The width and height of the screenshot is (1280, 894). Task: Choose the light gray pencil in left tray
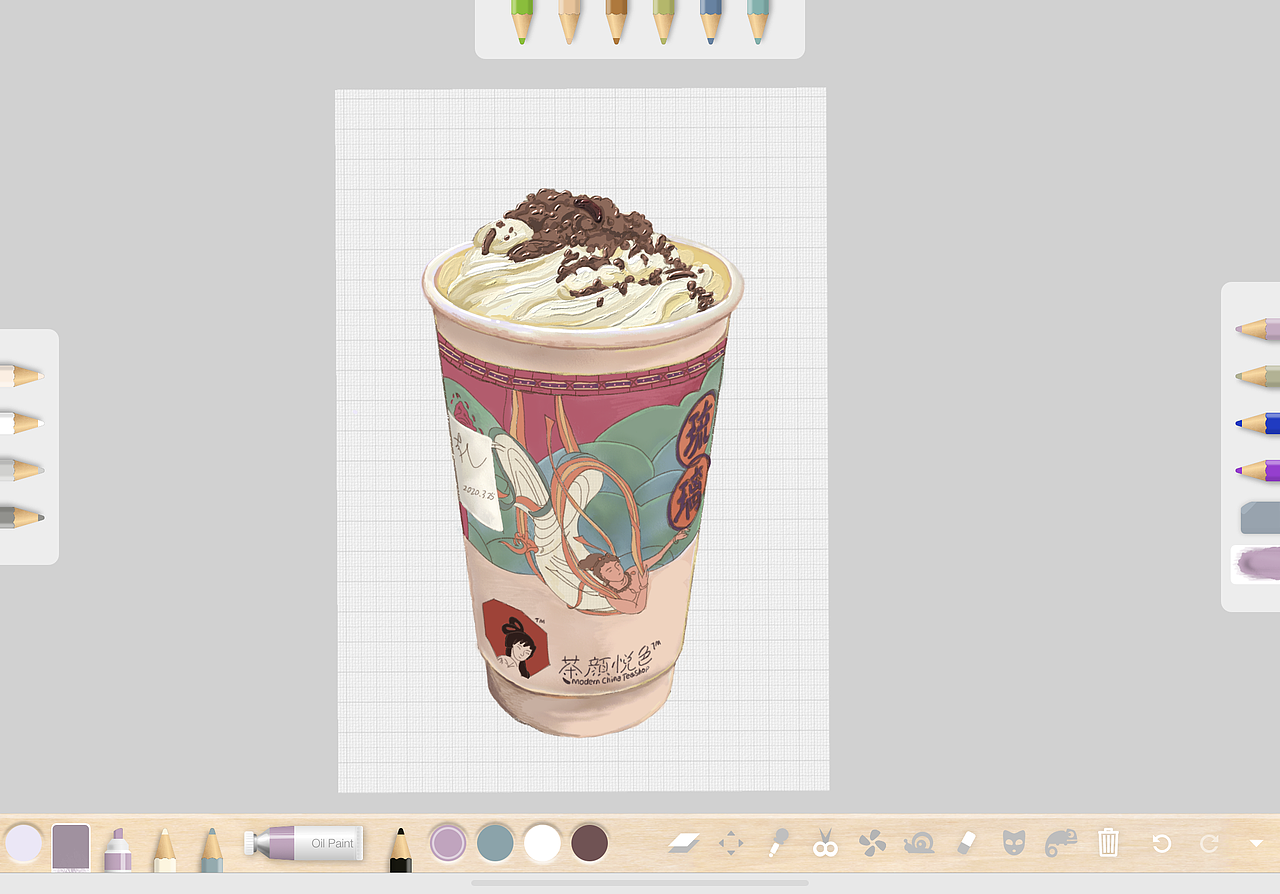[x=21, y=470]
